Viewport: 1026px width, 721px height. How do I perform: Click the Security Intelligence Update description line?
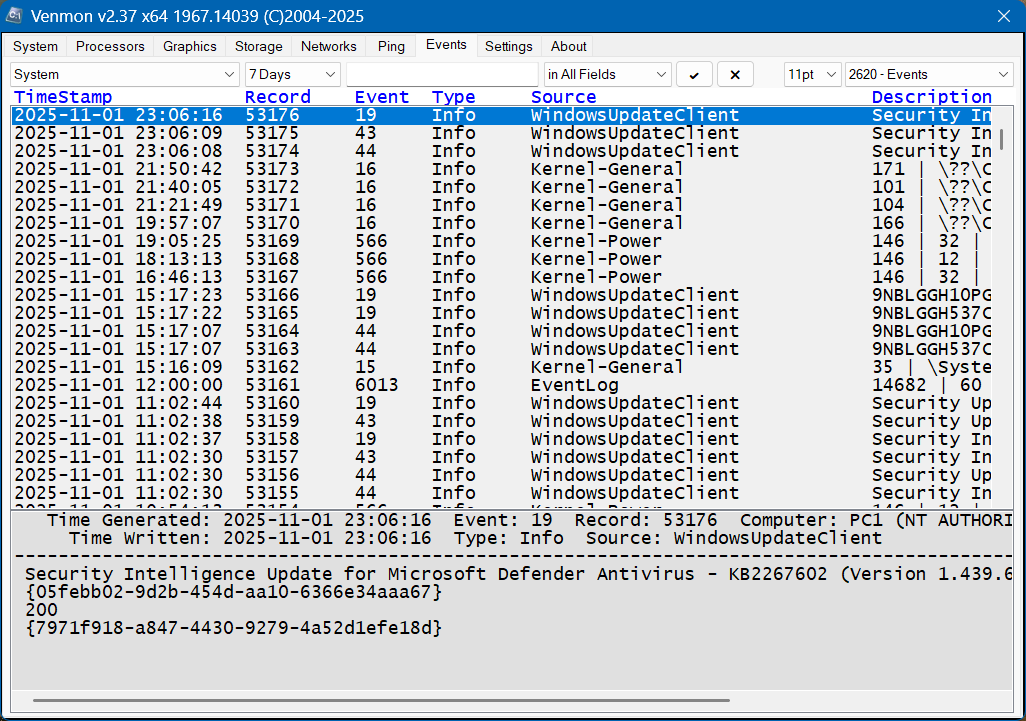518,574
